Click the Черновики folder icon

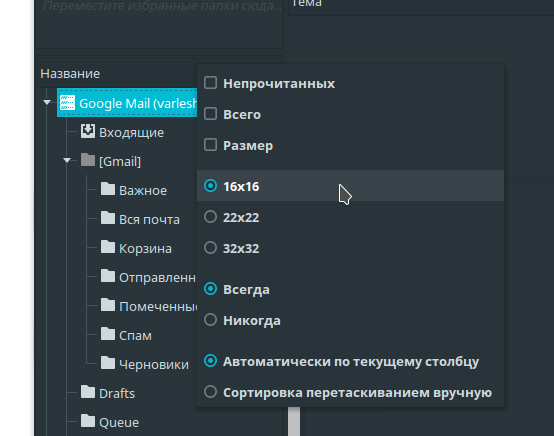108,363
